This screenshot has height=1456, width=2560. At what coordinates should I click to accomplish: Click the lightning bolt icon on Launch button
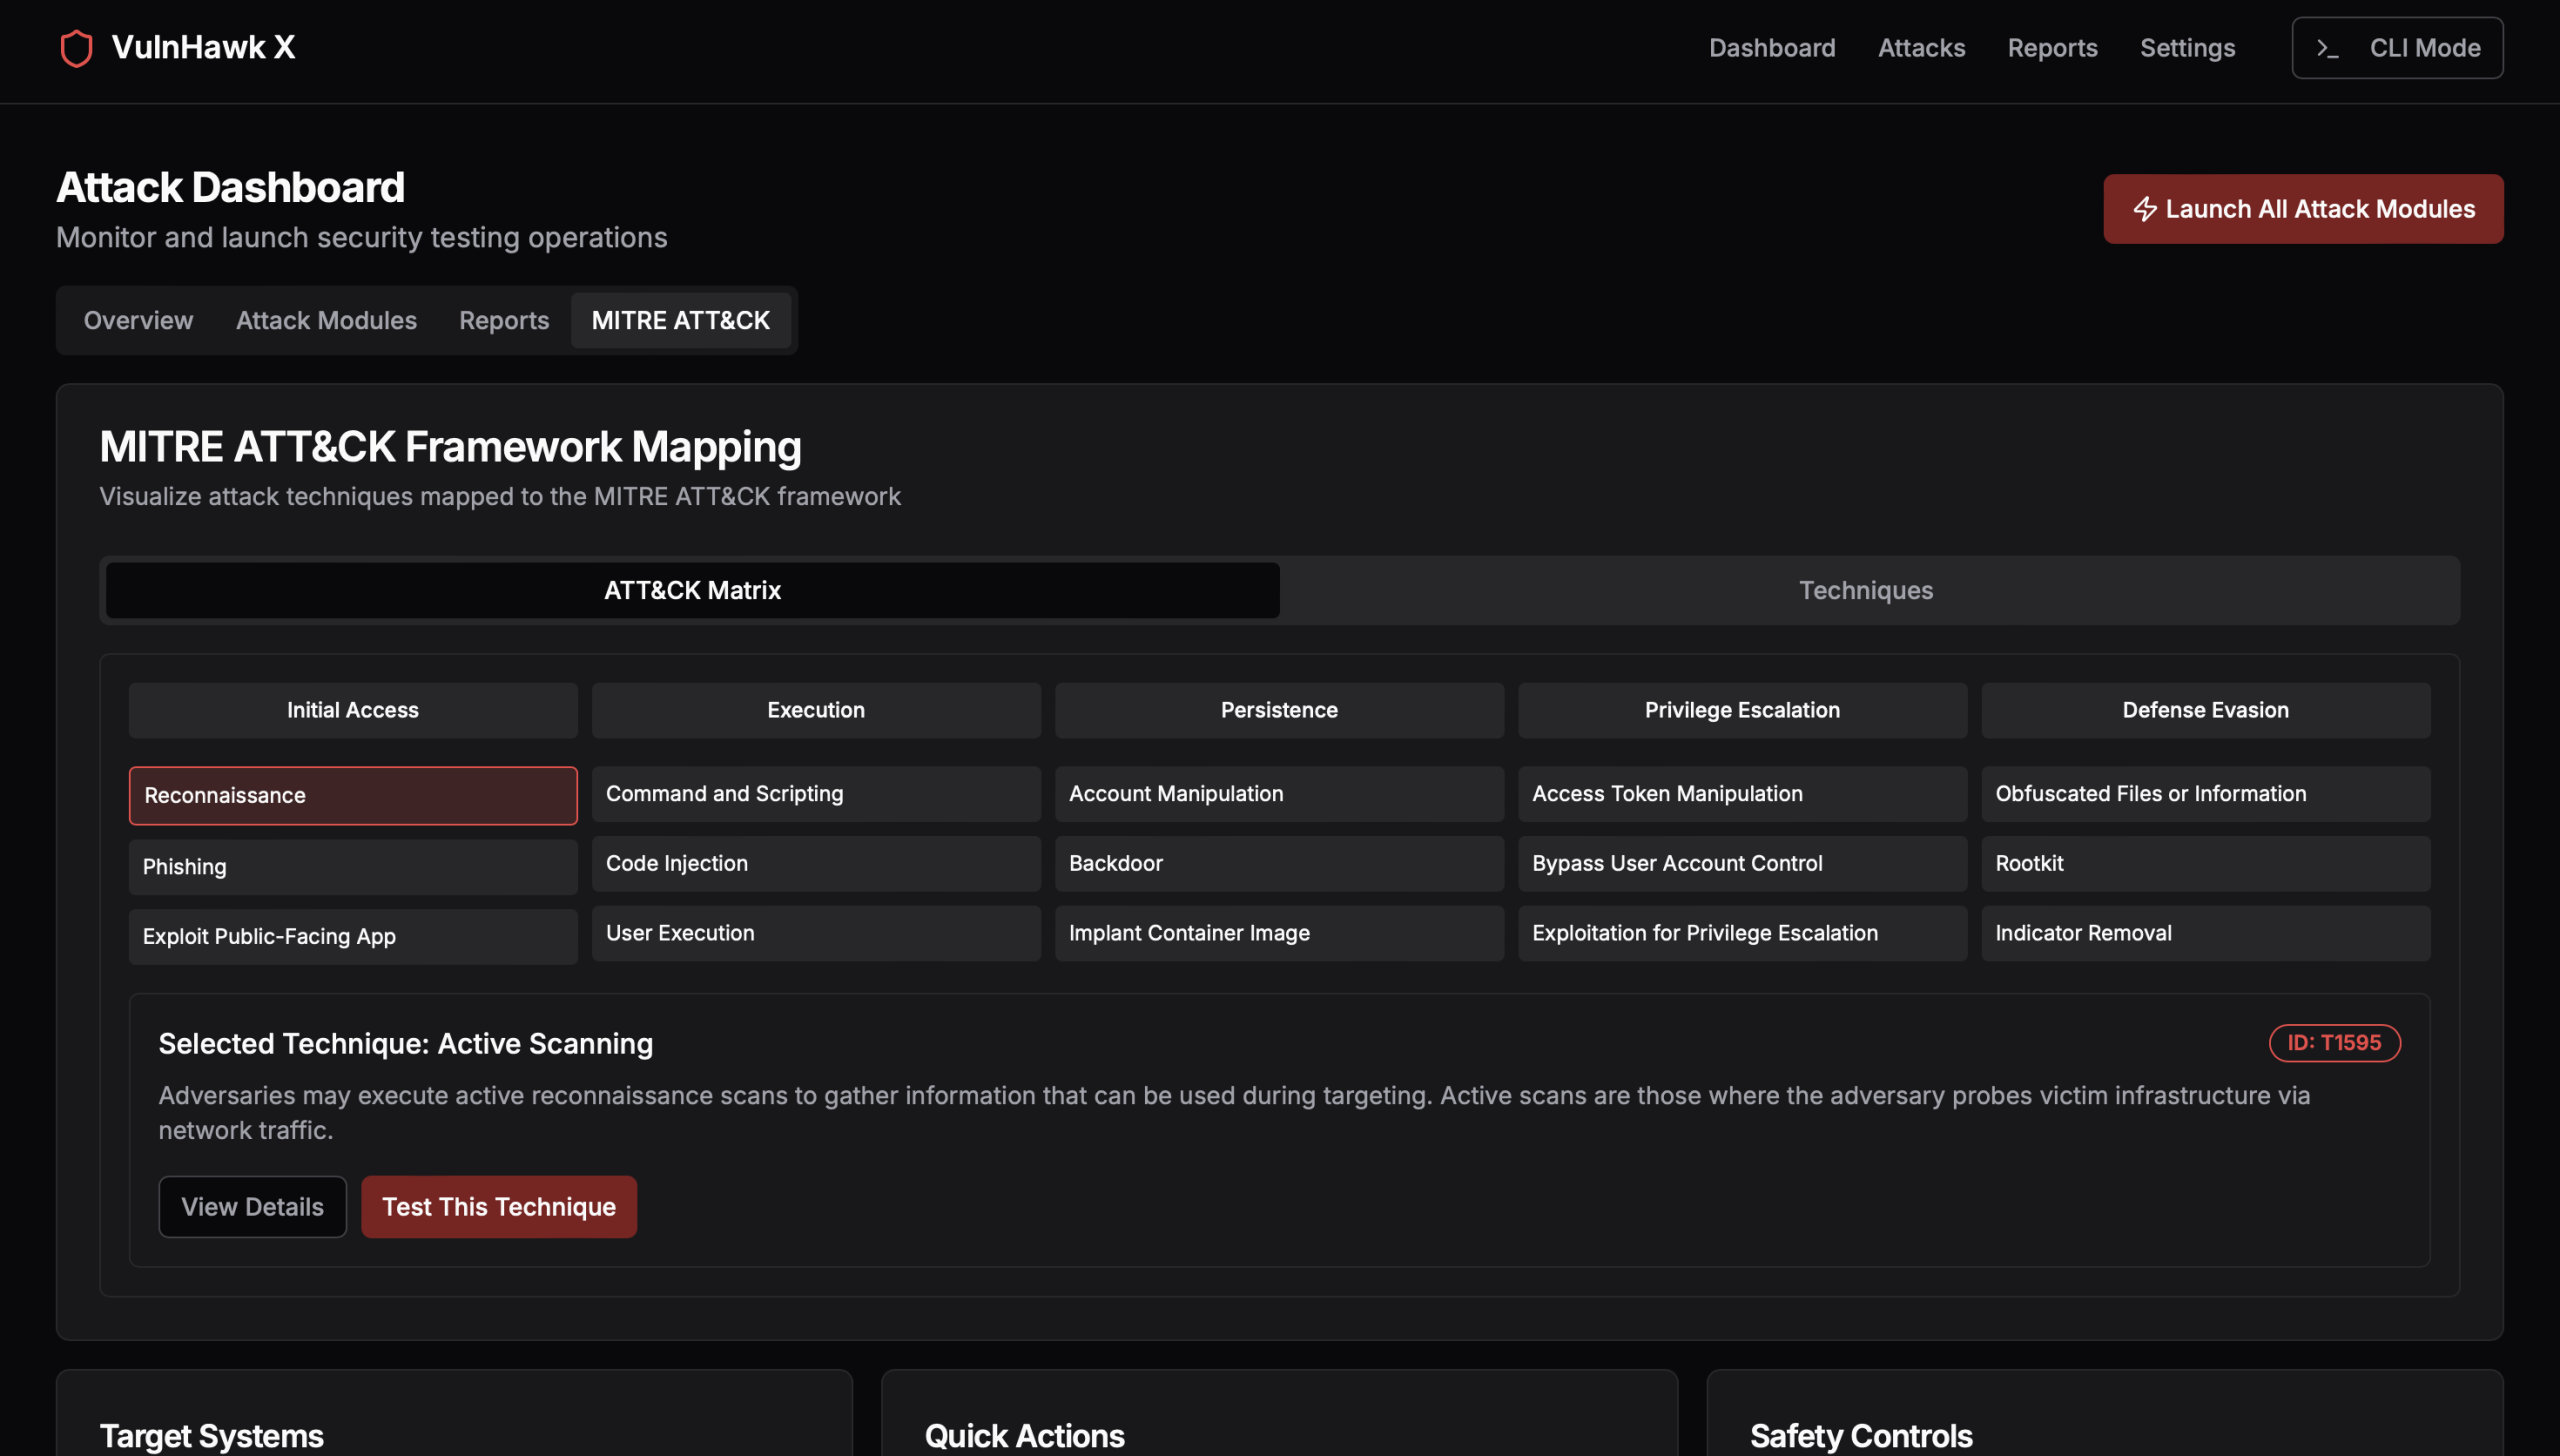[x=2144, y=209]
